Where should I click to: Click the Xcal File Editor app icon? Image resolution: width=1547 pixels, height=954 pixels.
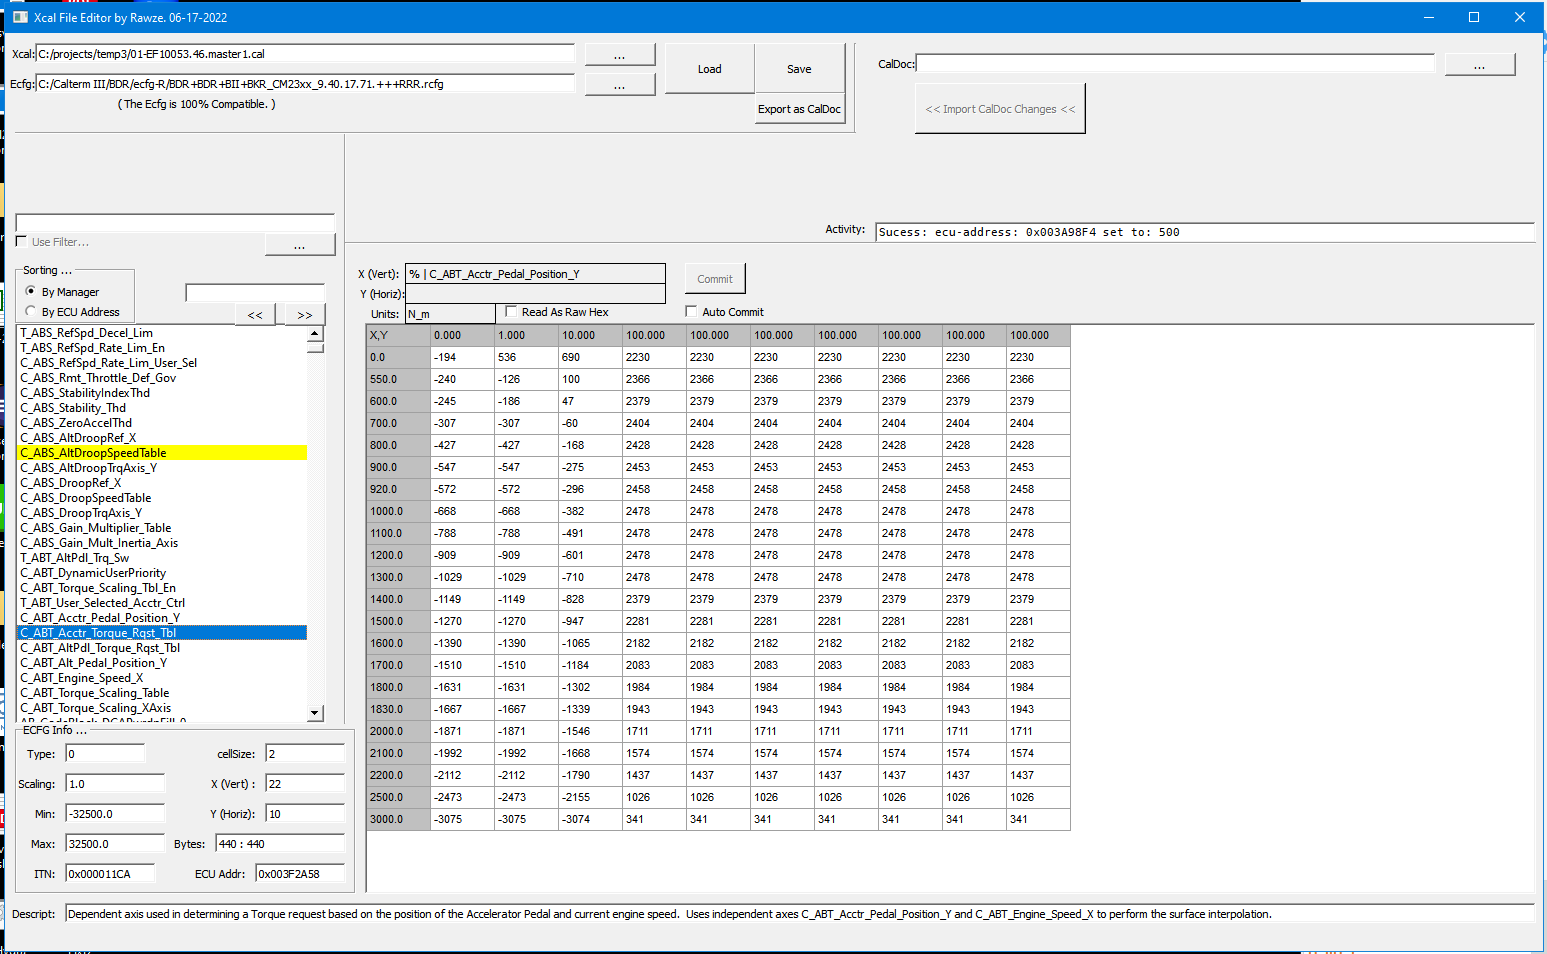[x=20, y=17]
